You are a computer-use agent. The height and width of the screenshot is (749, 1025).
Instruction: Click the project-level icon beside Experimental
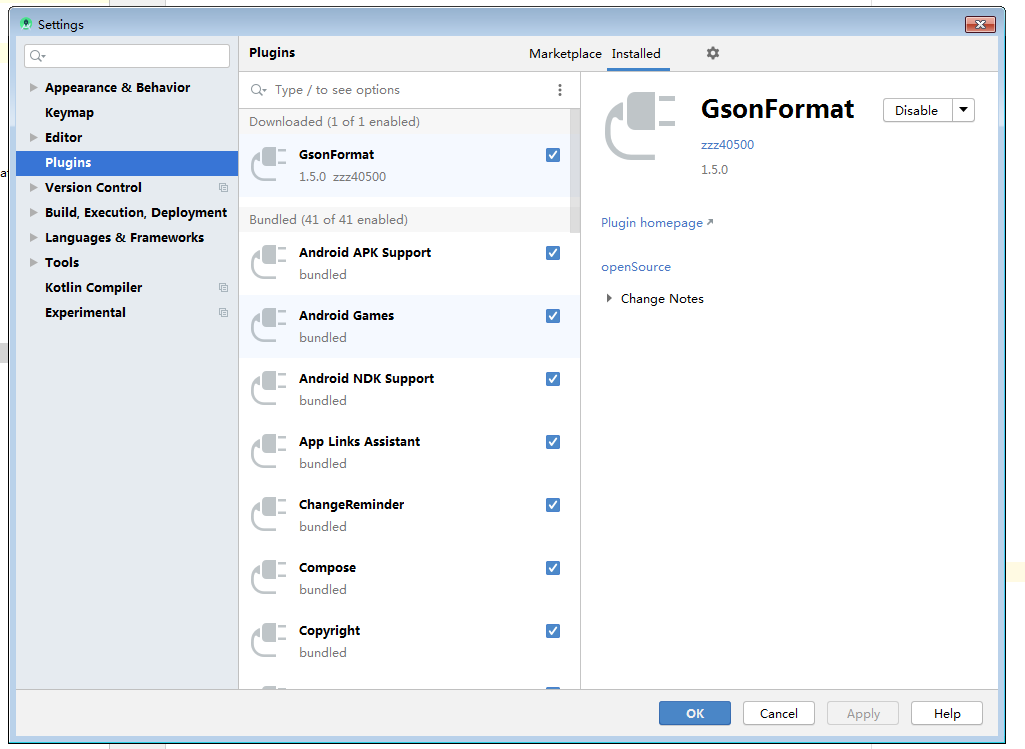[x=224, y=312]
